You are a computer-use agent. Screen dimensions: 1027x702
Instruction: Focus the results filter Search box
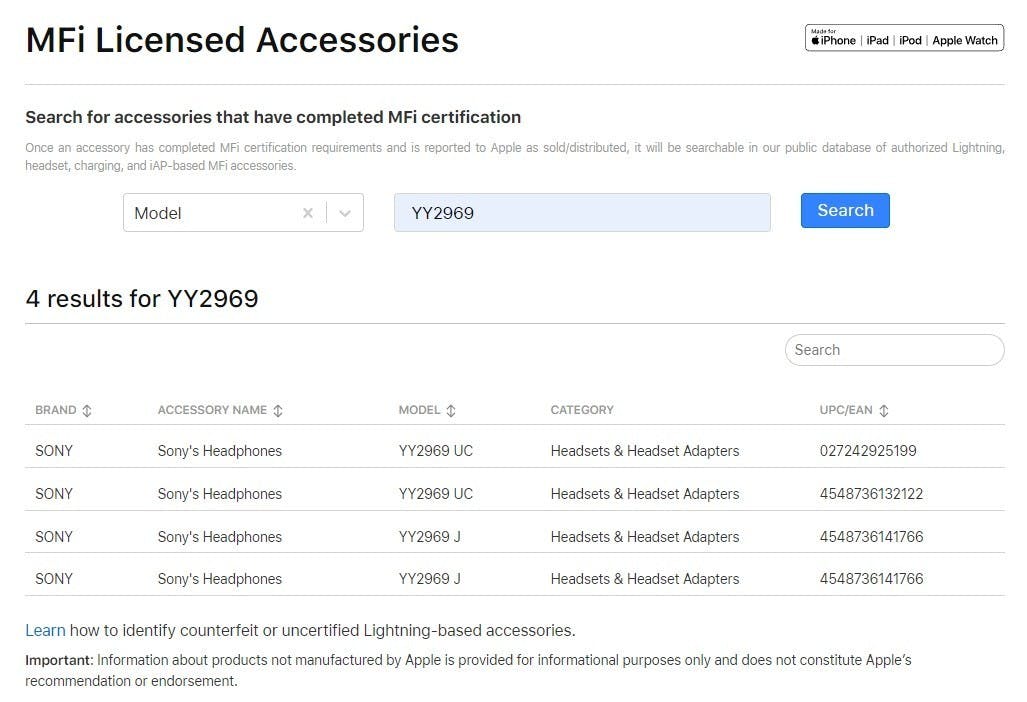click(894, 350)
